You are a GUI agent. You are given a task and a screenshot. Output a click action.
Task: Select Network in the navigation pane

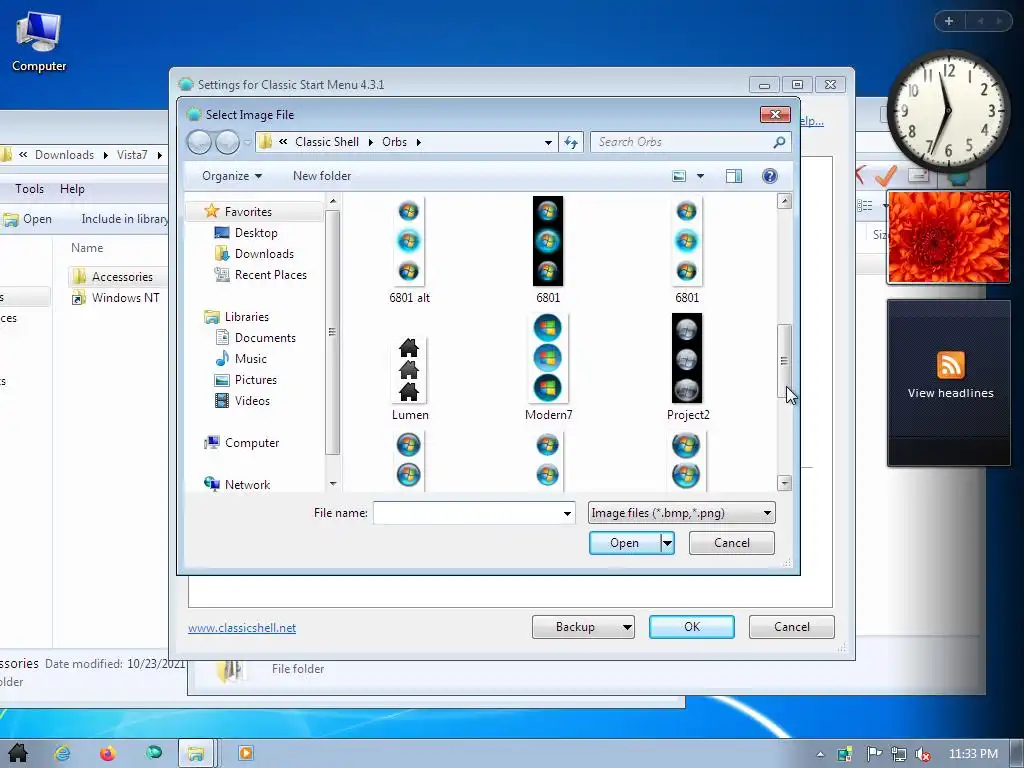click(247, 485)
